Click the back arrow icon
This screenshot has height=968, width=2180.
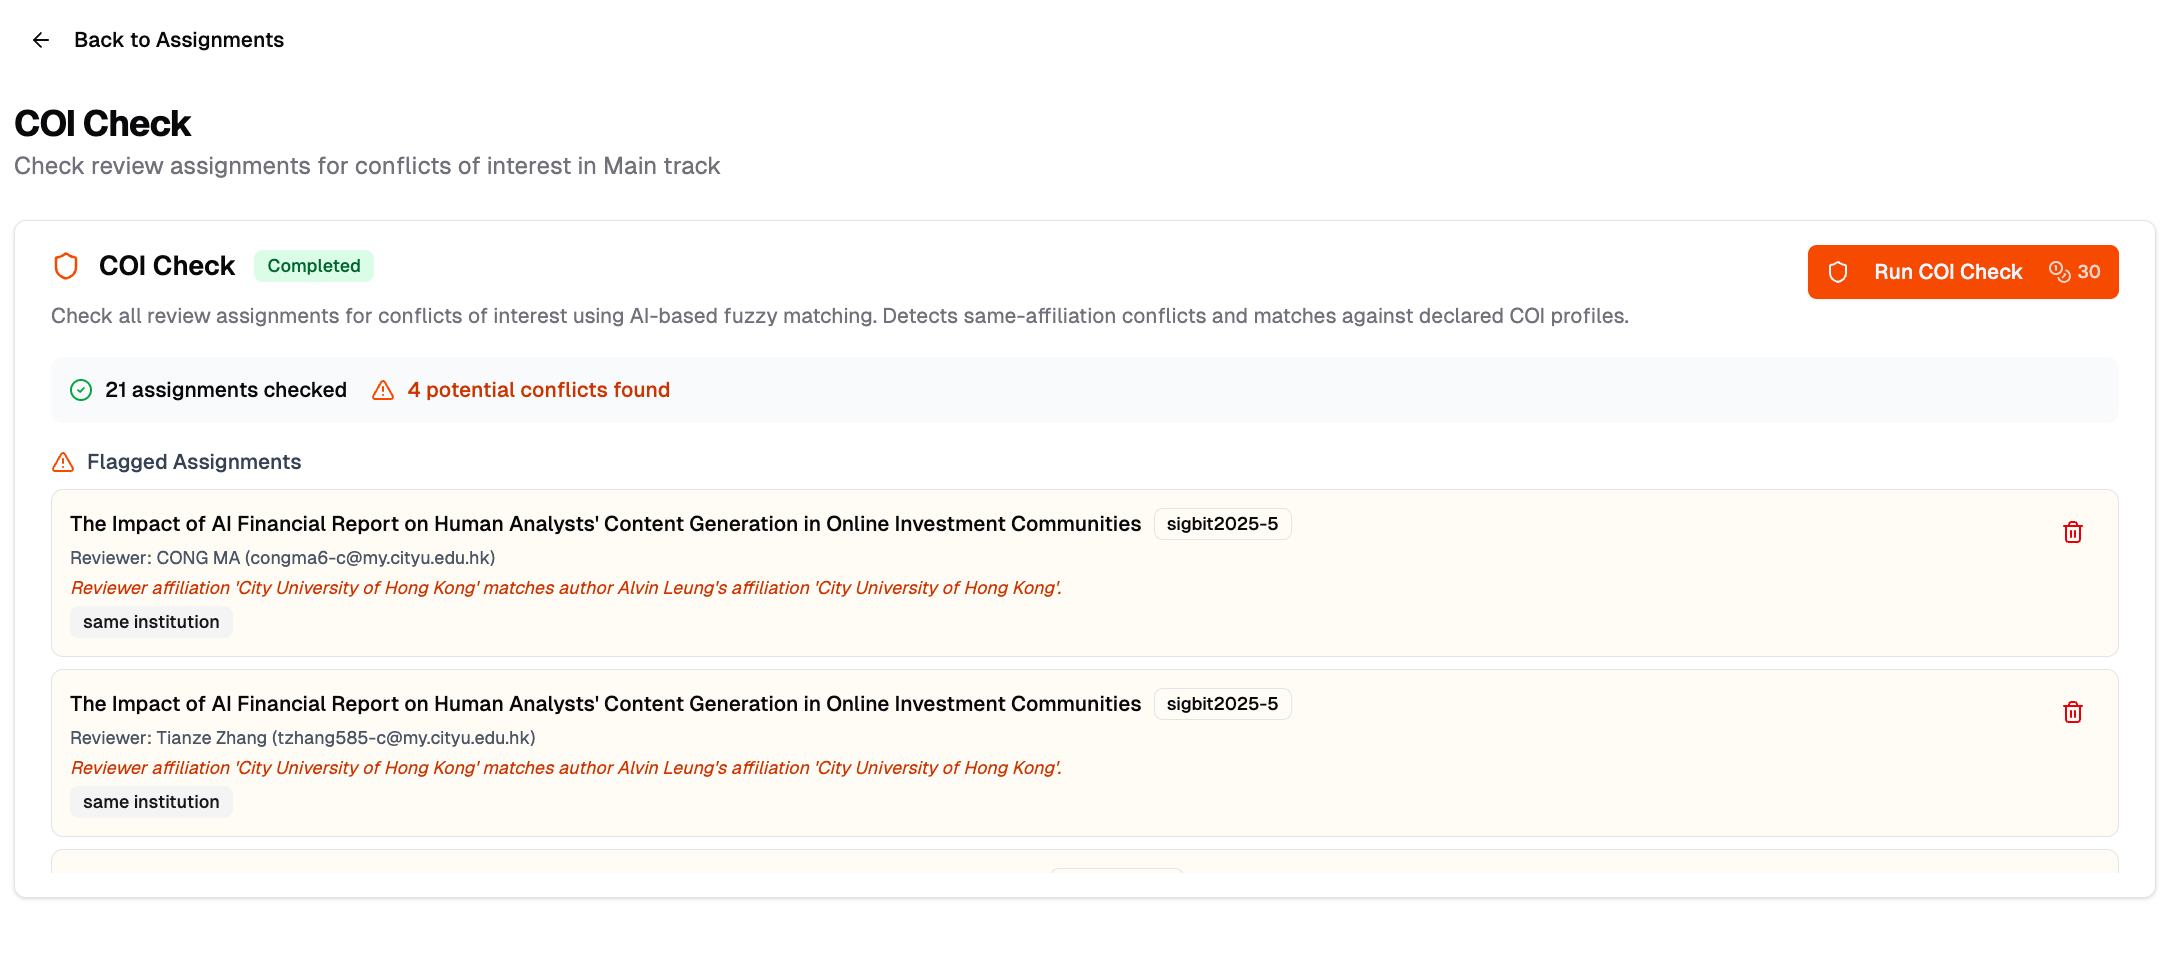click(41, 40)
